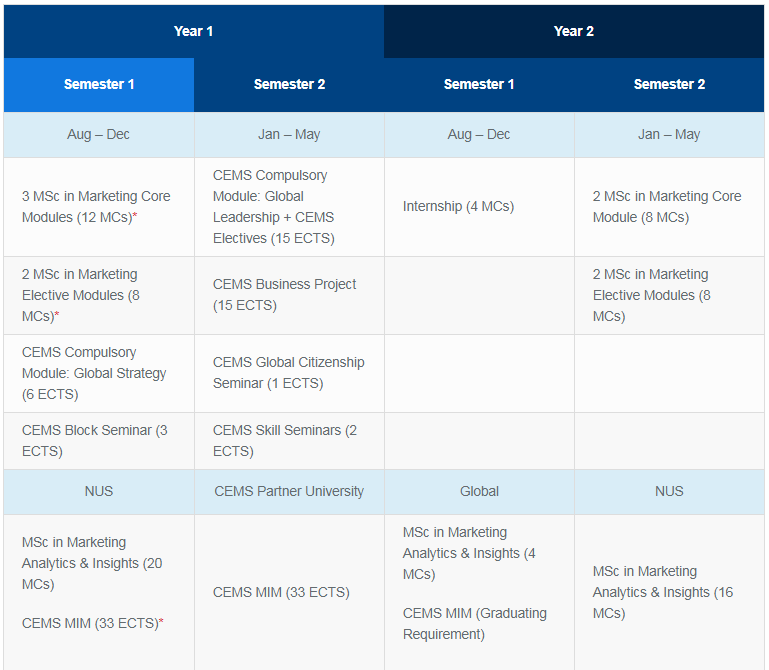Screen dimensions: 769x670
Task: Select the Year 1 Semester 1 header
Action: tap(99, 84)
